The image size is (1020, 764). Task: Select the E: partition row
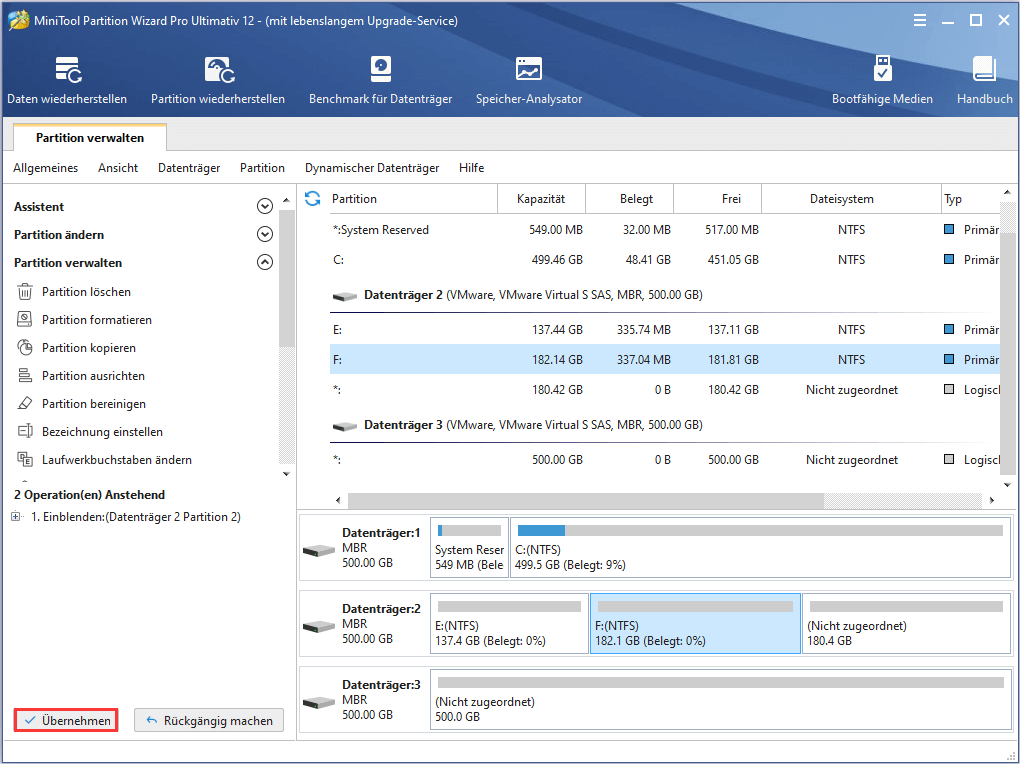tap(665, 330)
